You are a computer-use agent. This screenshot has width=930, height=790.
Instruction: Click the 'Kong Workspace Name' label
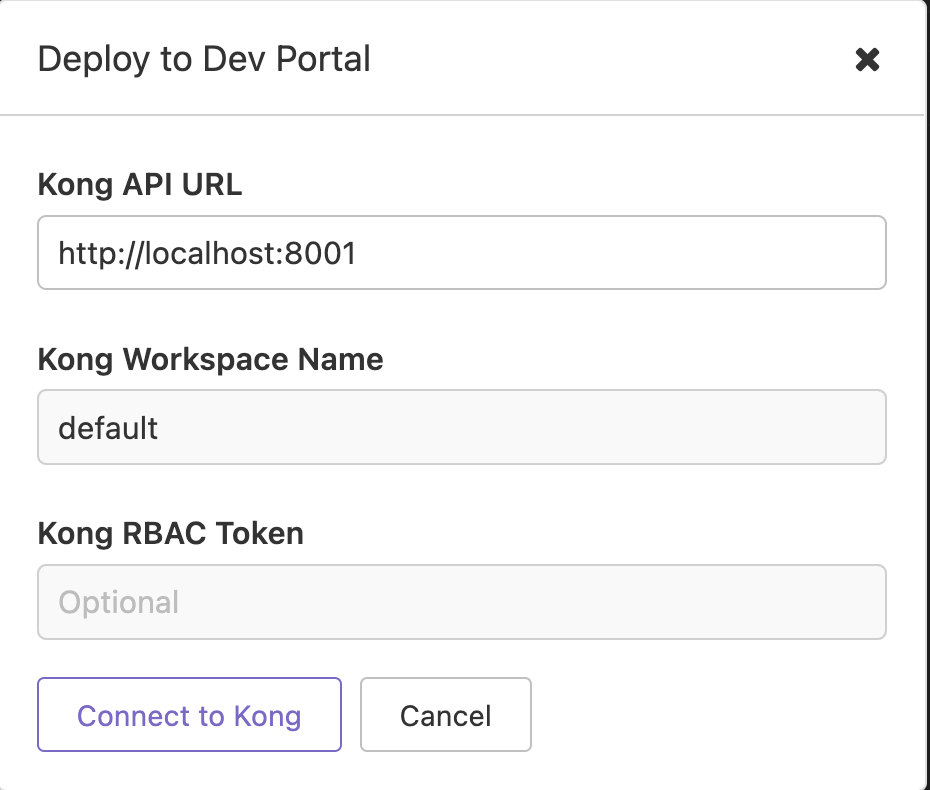tap(211, 359)
